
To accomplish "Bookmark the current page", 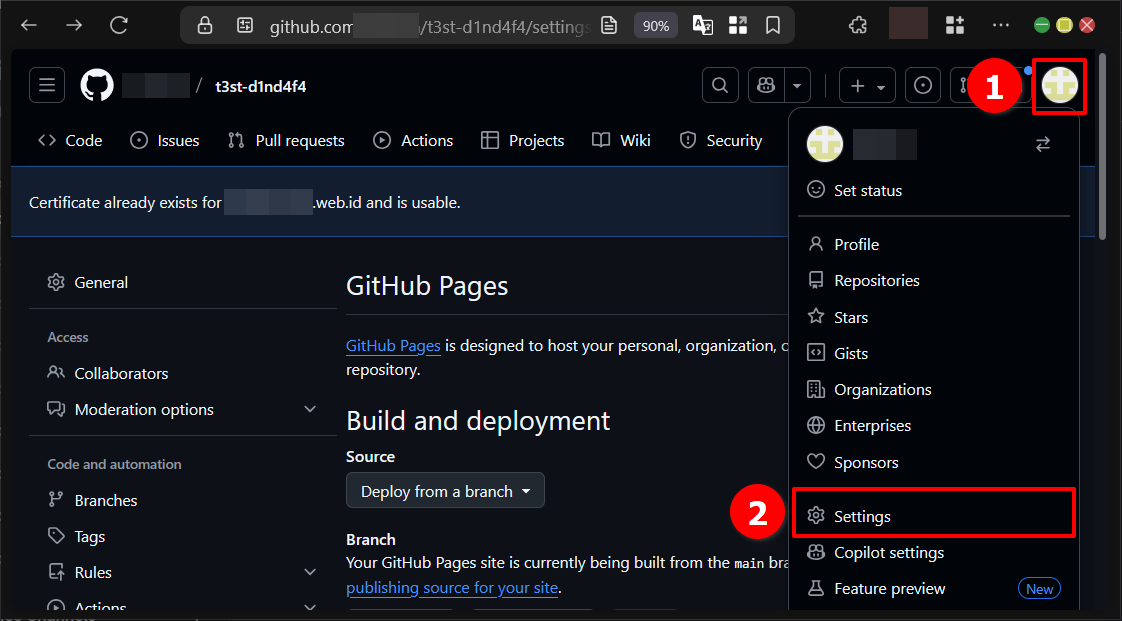I will (x=773, y=25).
